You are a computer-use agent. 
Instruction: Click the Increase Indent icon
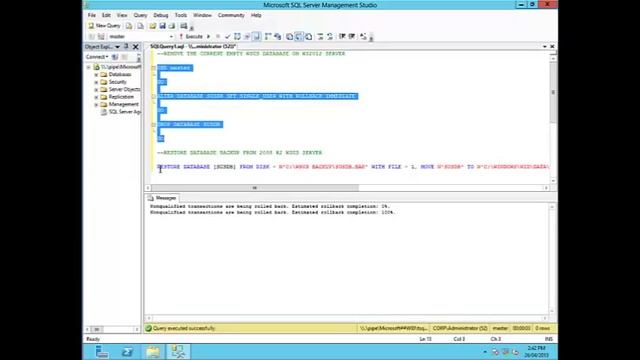pos(352,36)
